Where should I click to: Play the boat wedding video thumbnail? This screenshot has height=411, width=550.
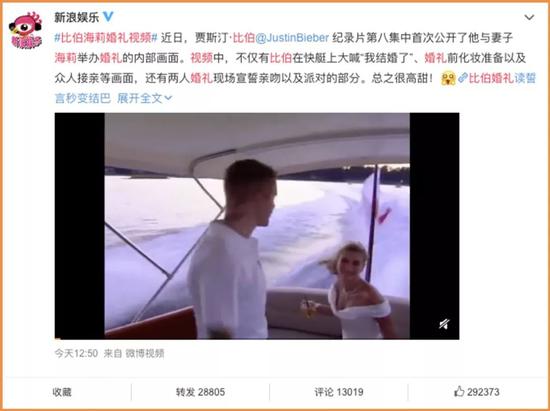click(257, 226)
